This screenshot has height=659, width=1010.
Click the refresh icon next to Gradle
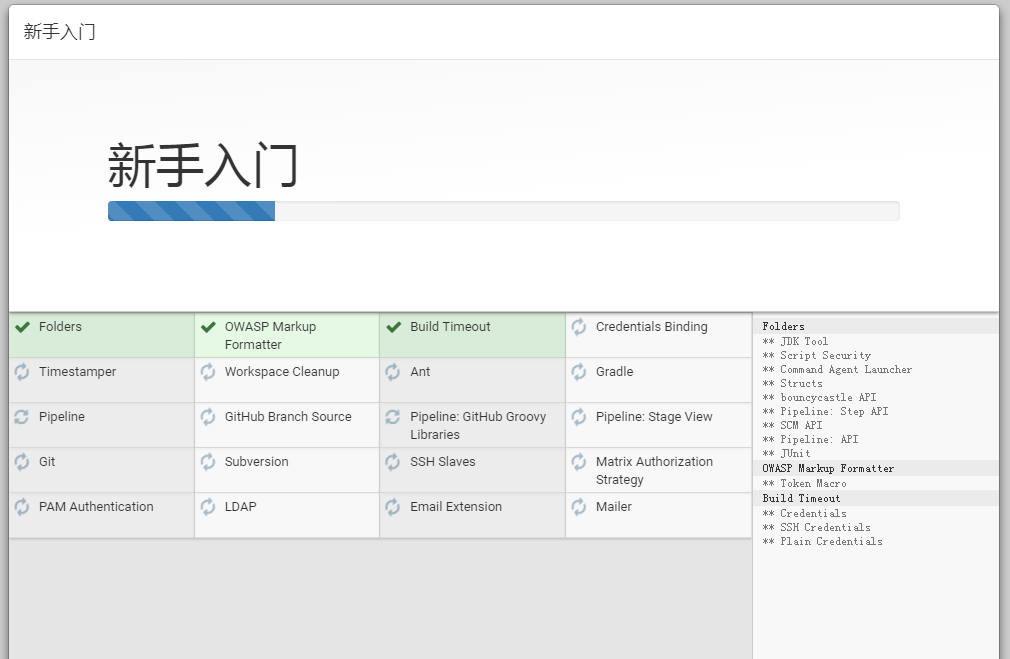(x=579, y=372)
